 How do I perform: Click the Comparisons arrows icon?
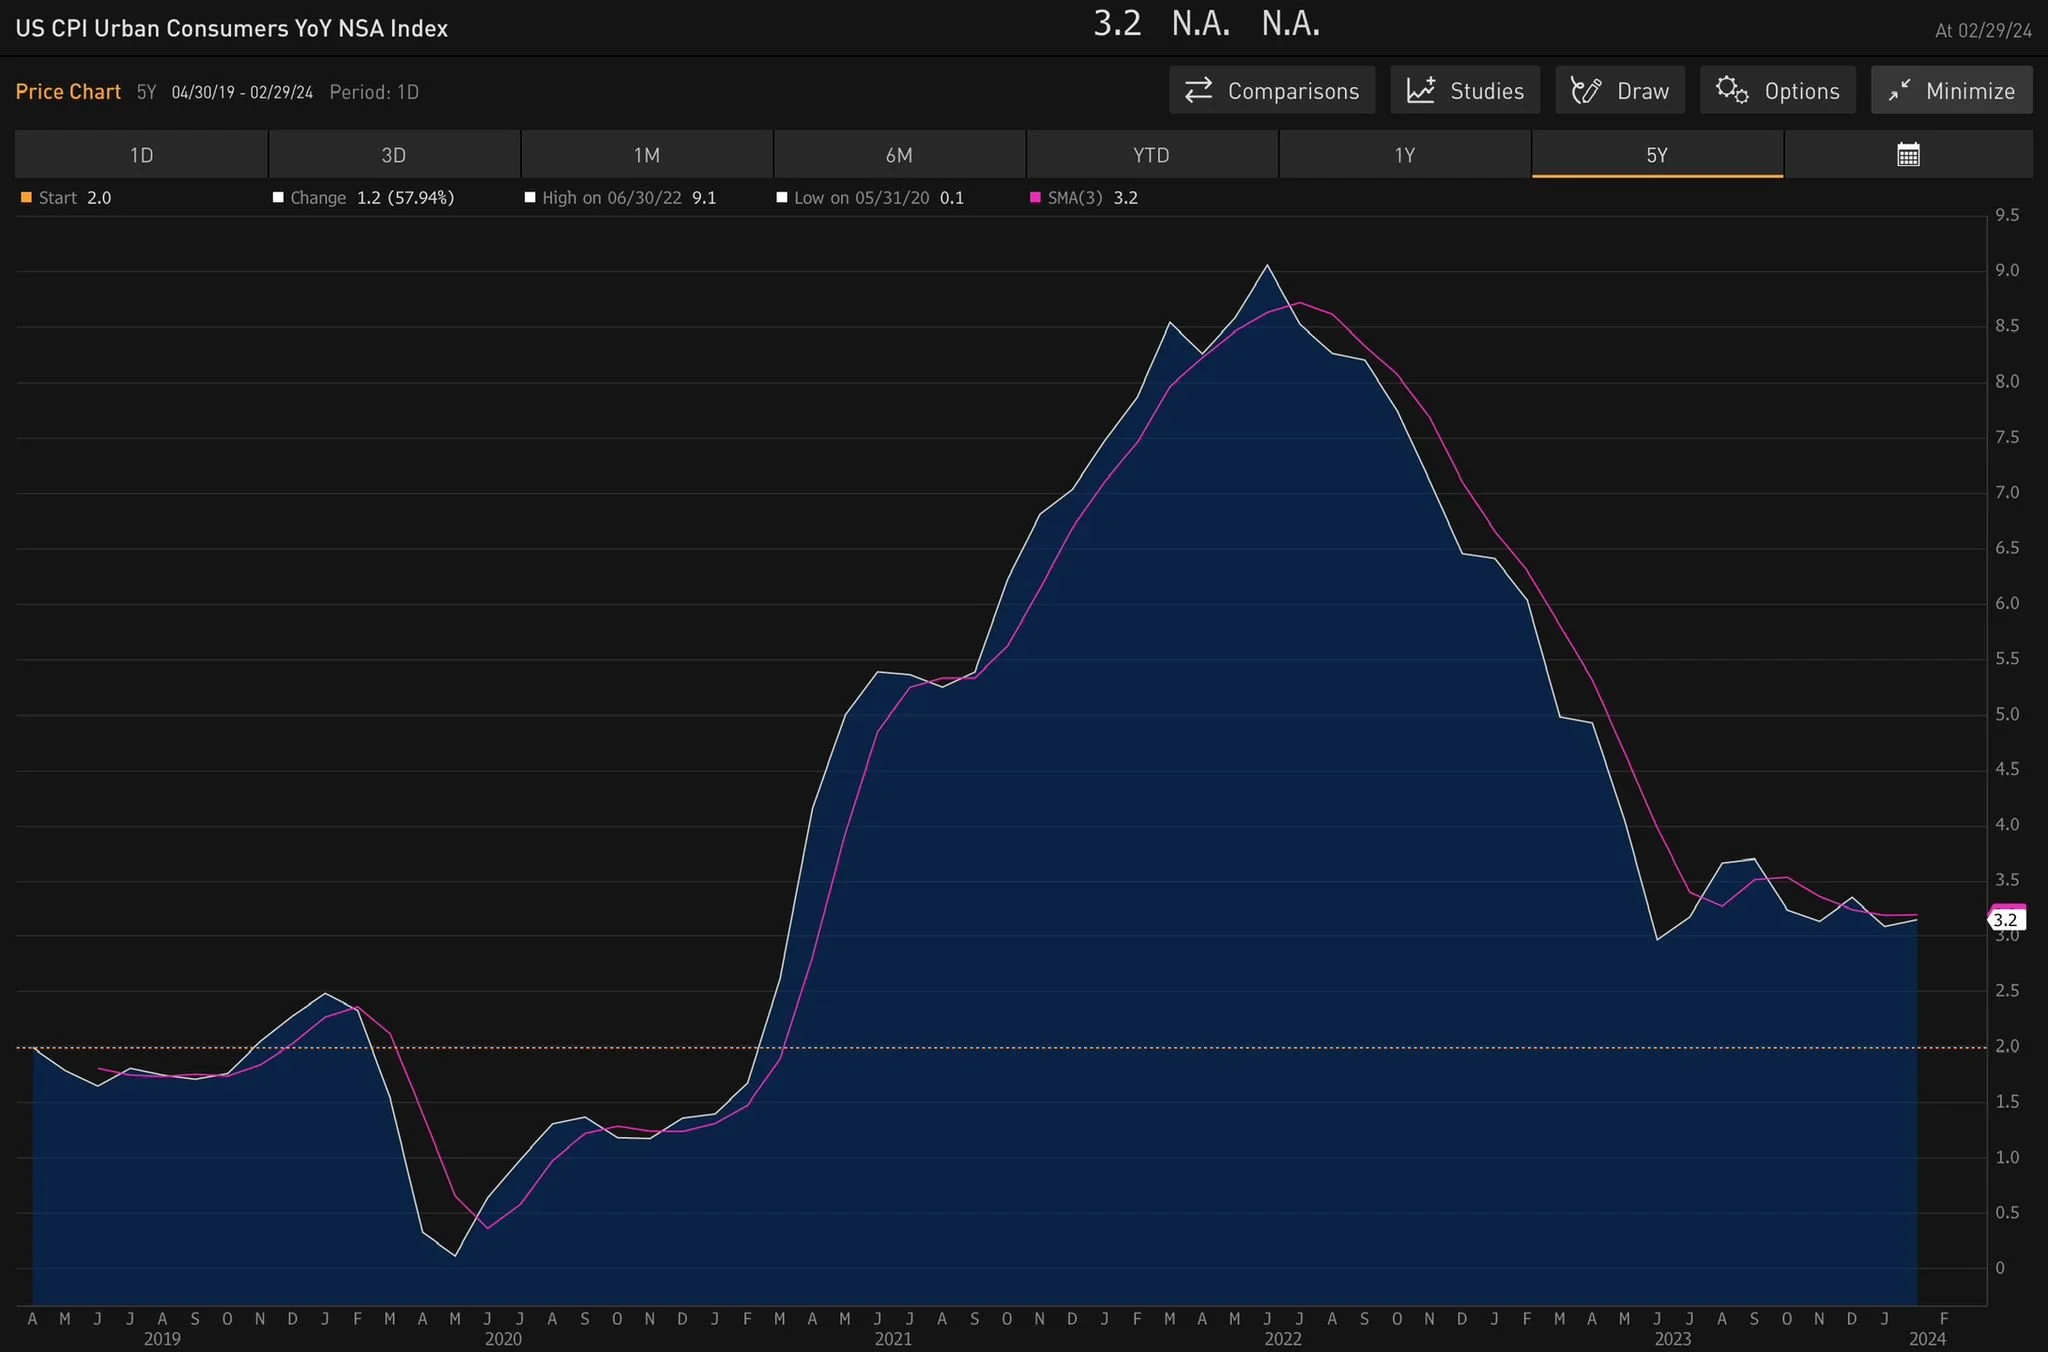tap(1199, 91)
